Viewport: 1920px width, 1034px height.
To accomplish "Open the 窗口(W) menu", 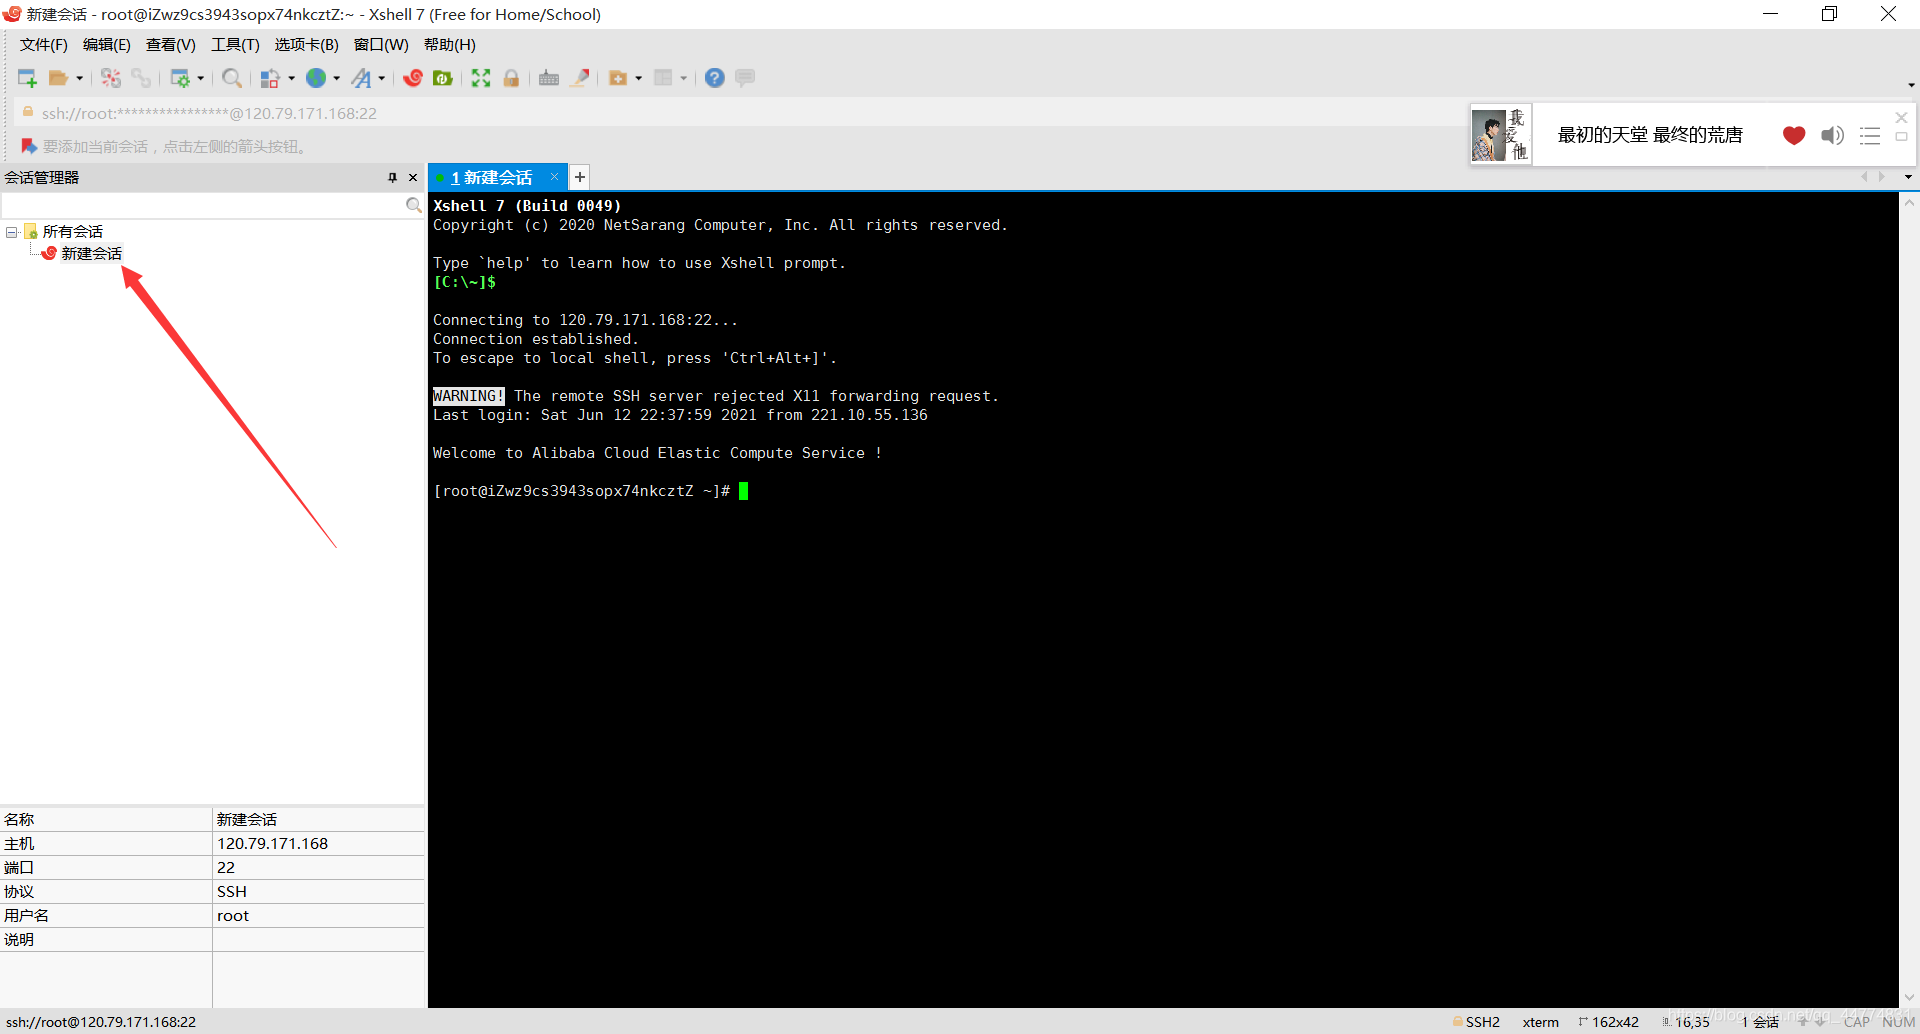I will point(381,45).
